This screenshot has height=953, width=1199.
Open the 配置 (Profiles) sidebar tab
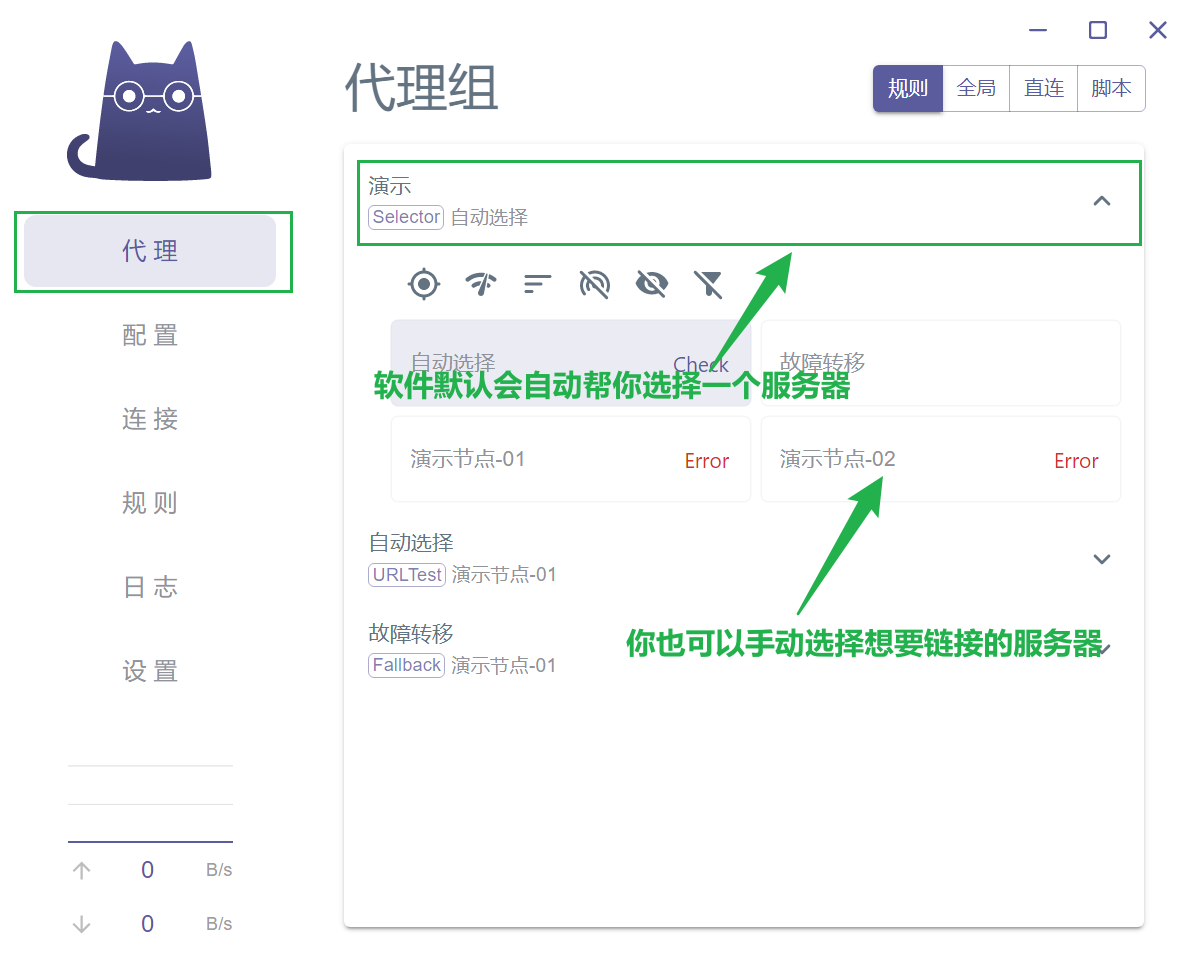coord(150,335)
